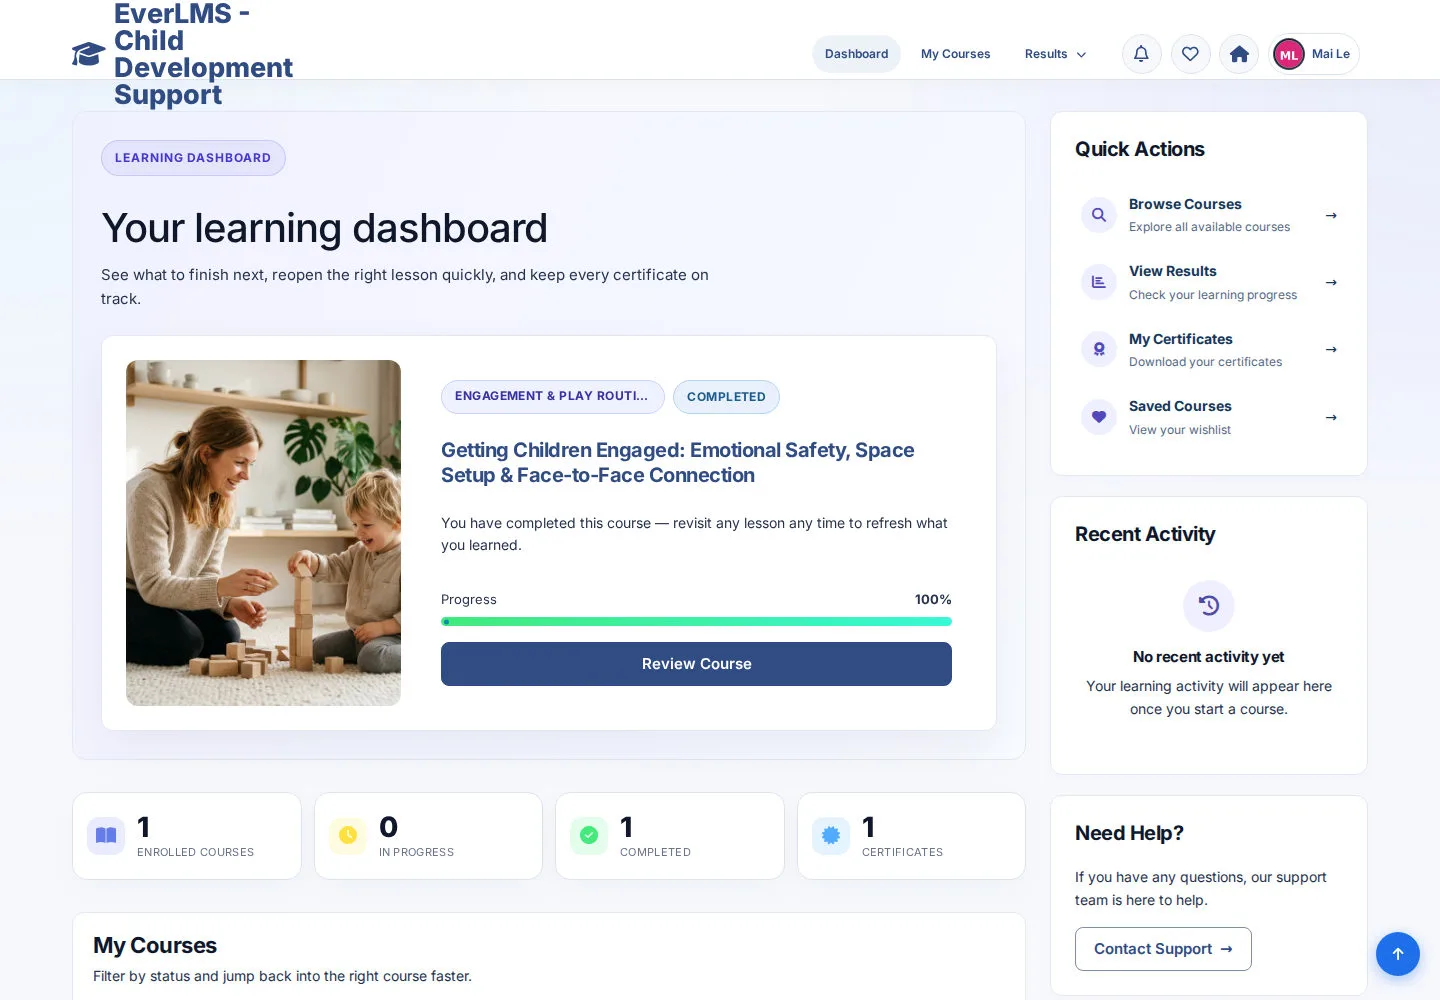Click the 'Your learning dashboard' heading
Viewport: 1440px width, 1000px height.
(324, 228)
